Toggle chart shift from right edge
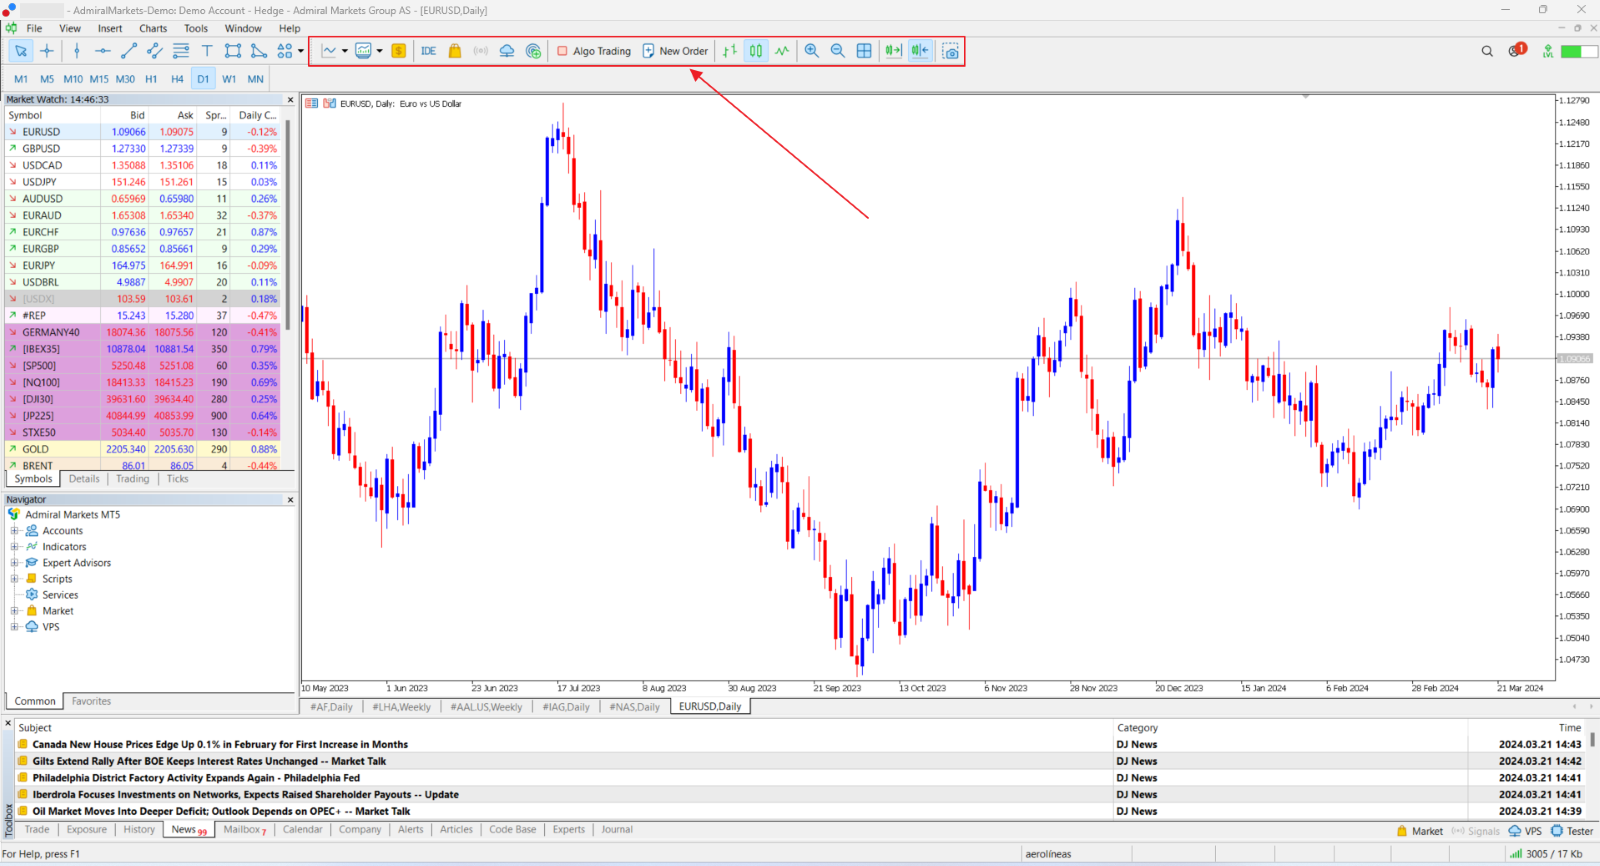Viewport: 1600px width, 866px height. tap(920, 51)
